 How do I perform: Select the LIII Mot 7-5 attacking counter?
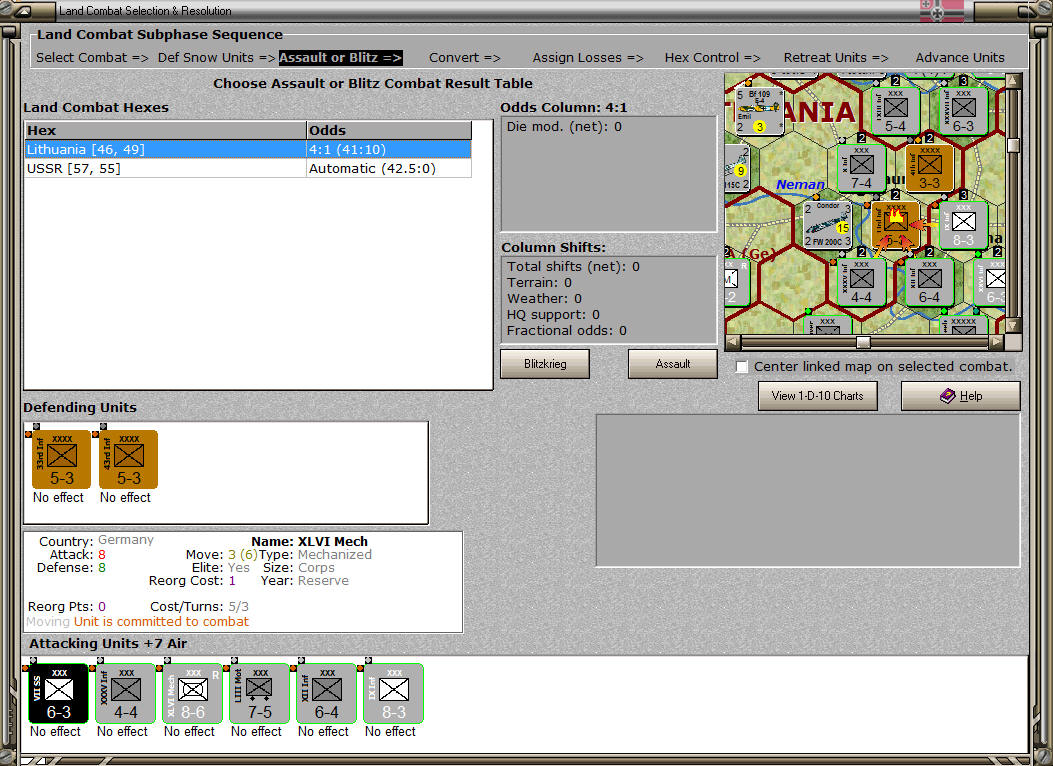click(259, 693)
